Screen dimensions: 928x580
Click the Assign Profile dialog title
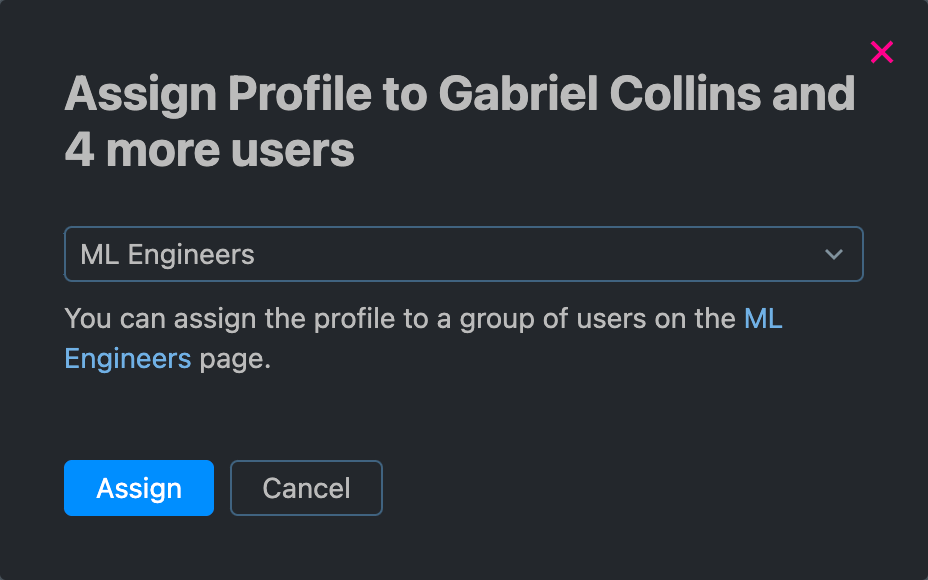point(459,120)
